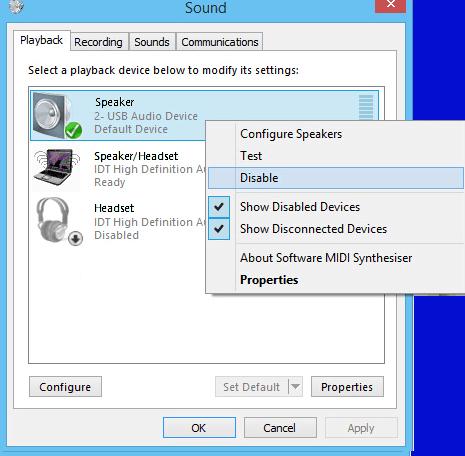The width and height of the screenshot is (465, 456).
Task: Choose Test from the context menu
Action: pyautogui.click(x=336, y=156)
